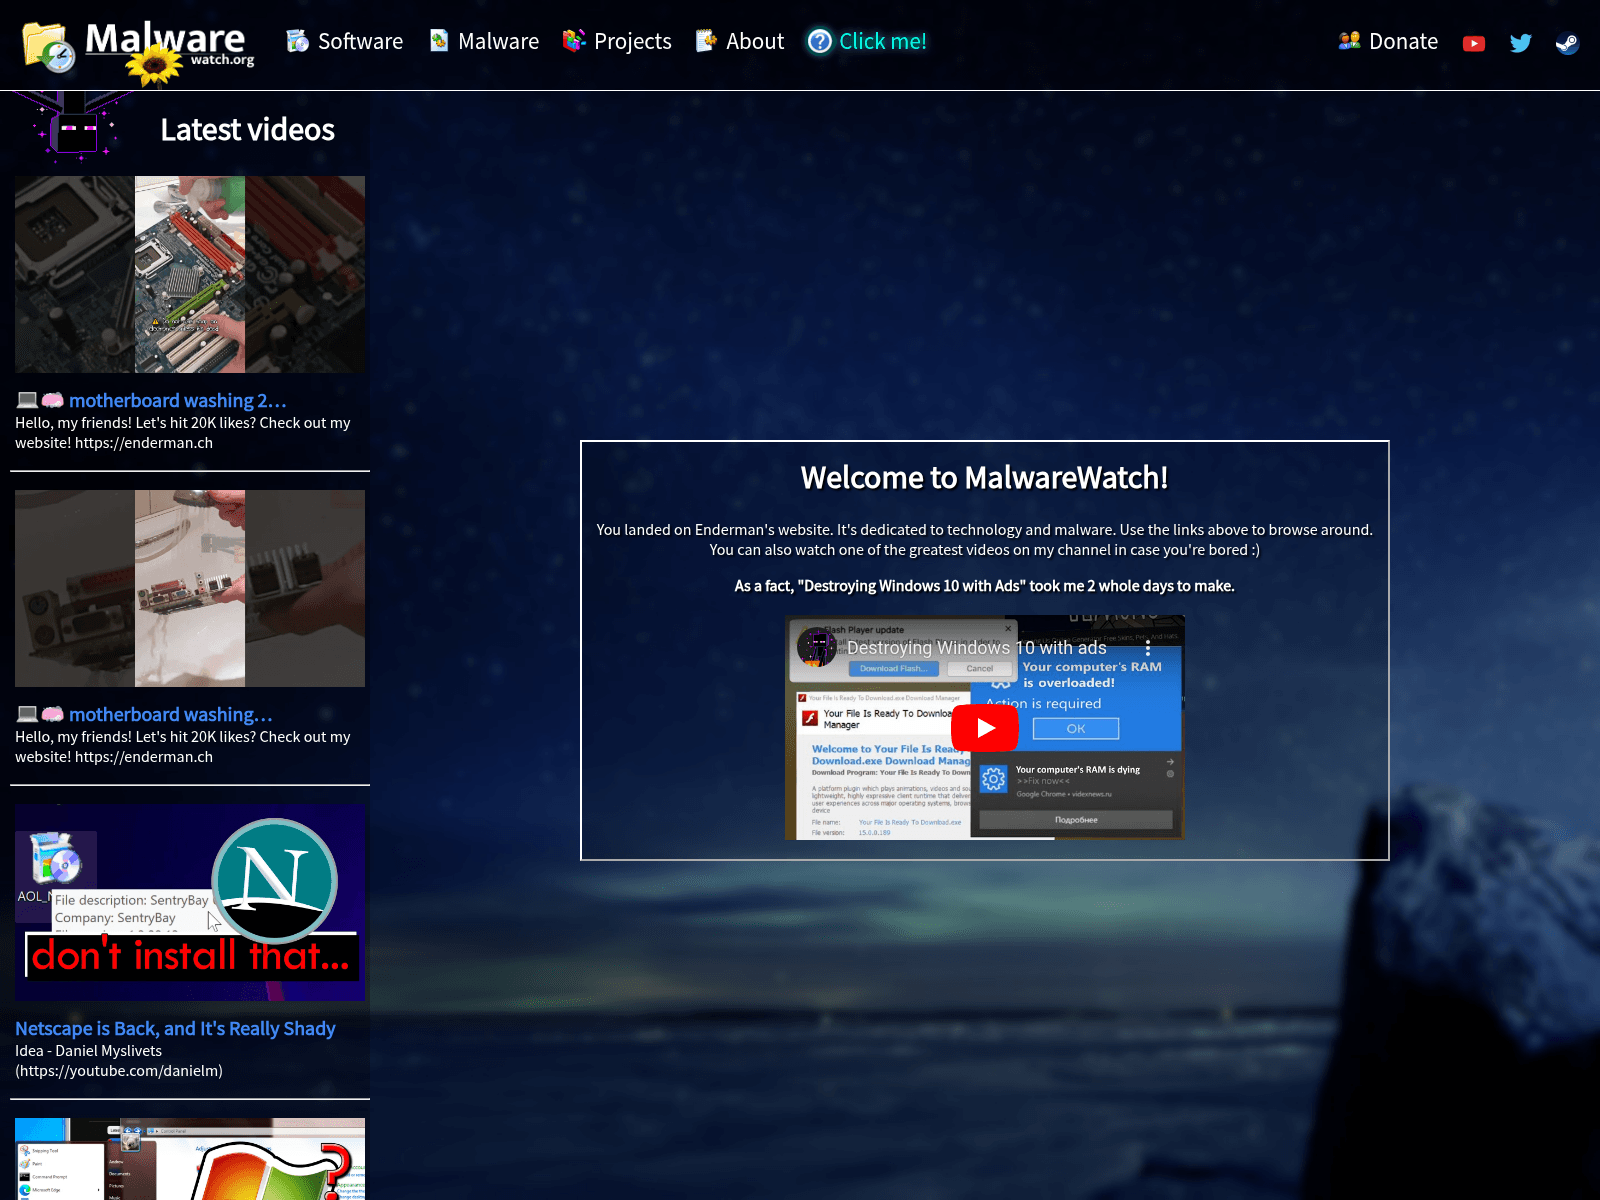Click 'Idea - Daniel Myslivets' description text
The height and width of the screenshot is (1200, 1600).
88,1050
